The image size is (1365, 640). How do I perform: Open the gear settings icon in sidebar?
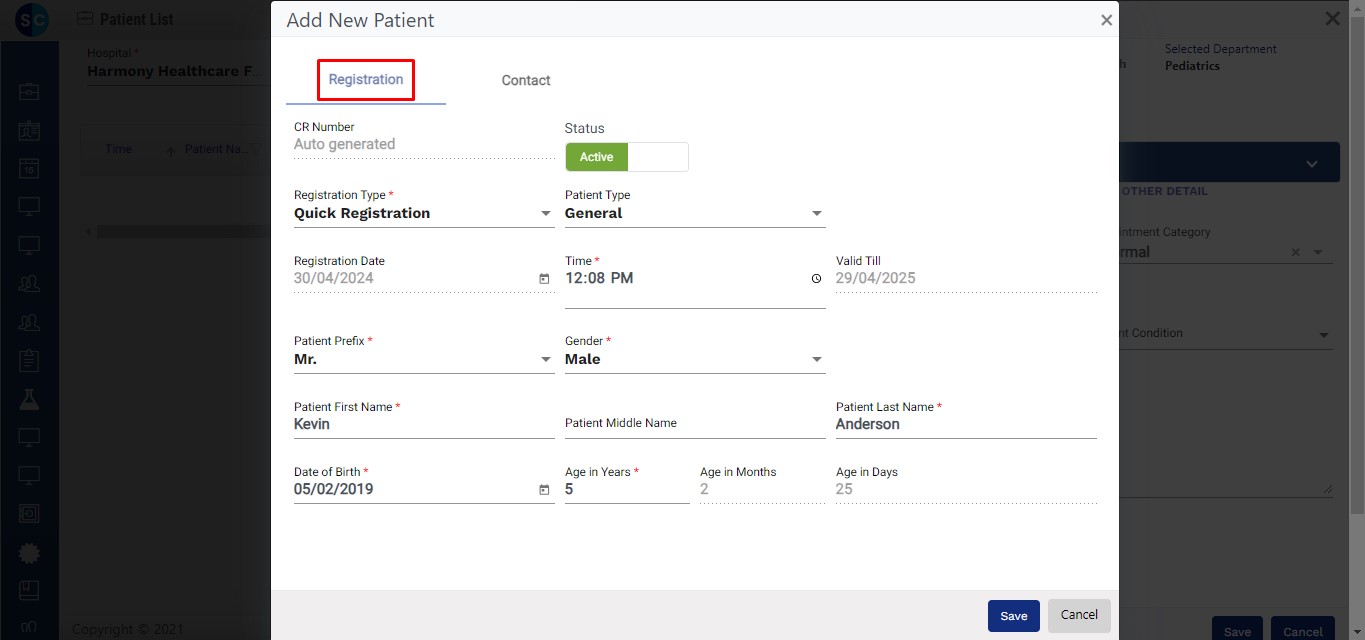coord(29,552)
